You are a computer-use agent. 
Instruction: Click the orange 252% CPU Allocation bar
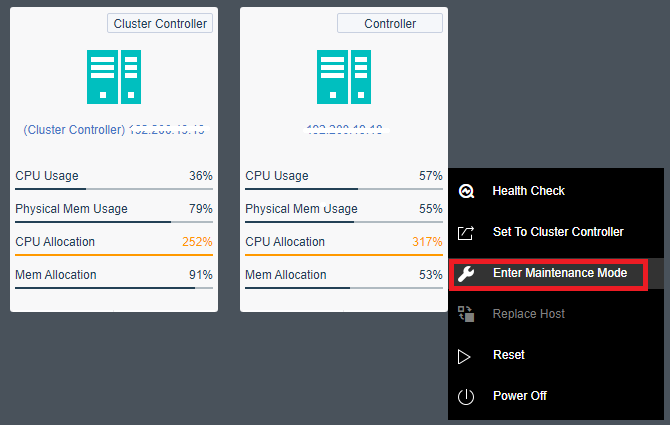coord(114,255)
